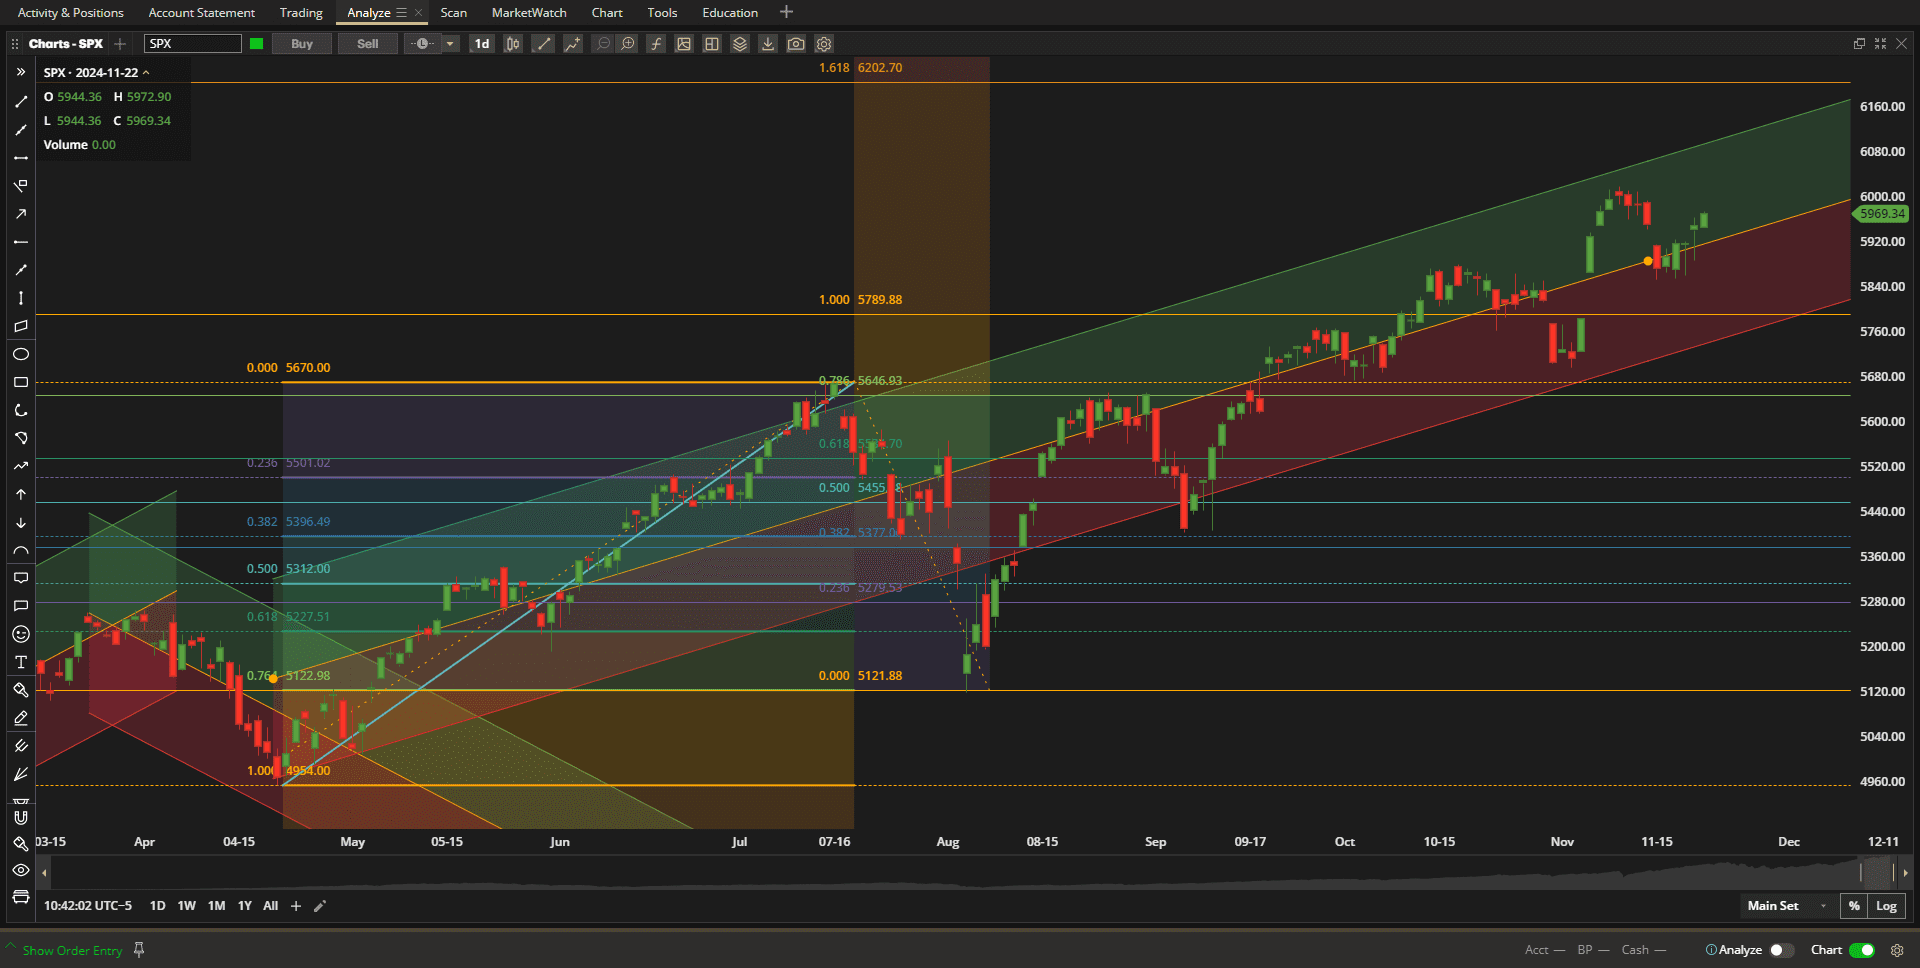The height and width of the screenshot is (968, 1920).
Task: Select the trend line drawing tool
Action: click(x=20, y=102)
